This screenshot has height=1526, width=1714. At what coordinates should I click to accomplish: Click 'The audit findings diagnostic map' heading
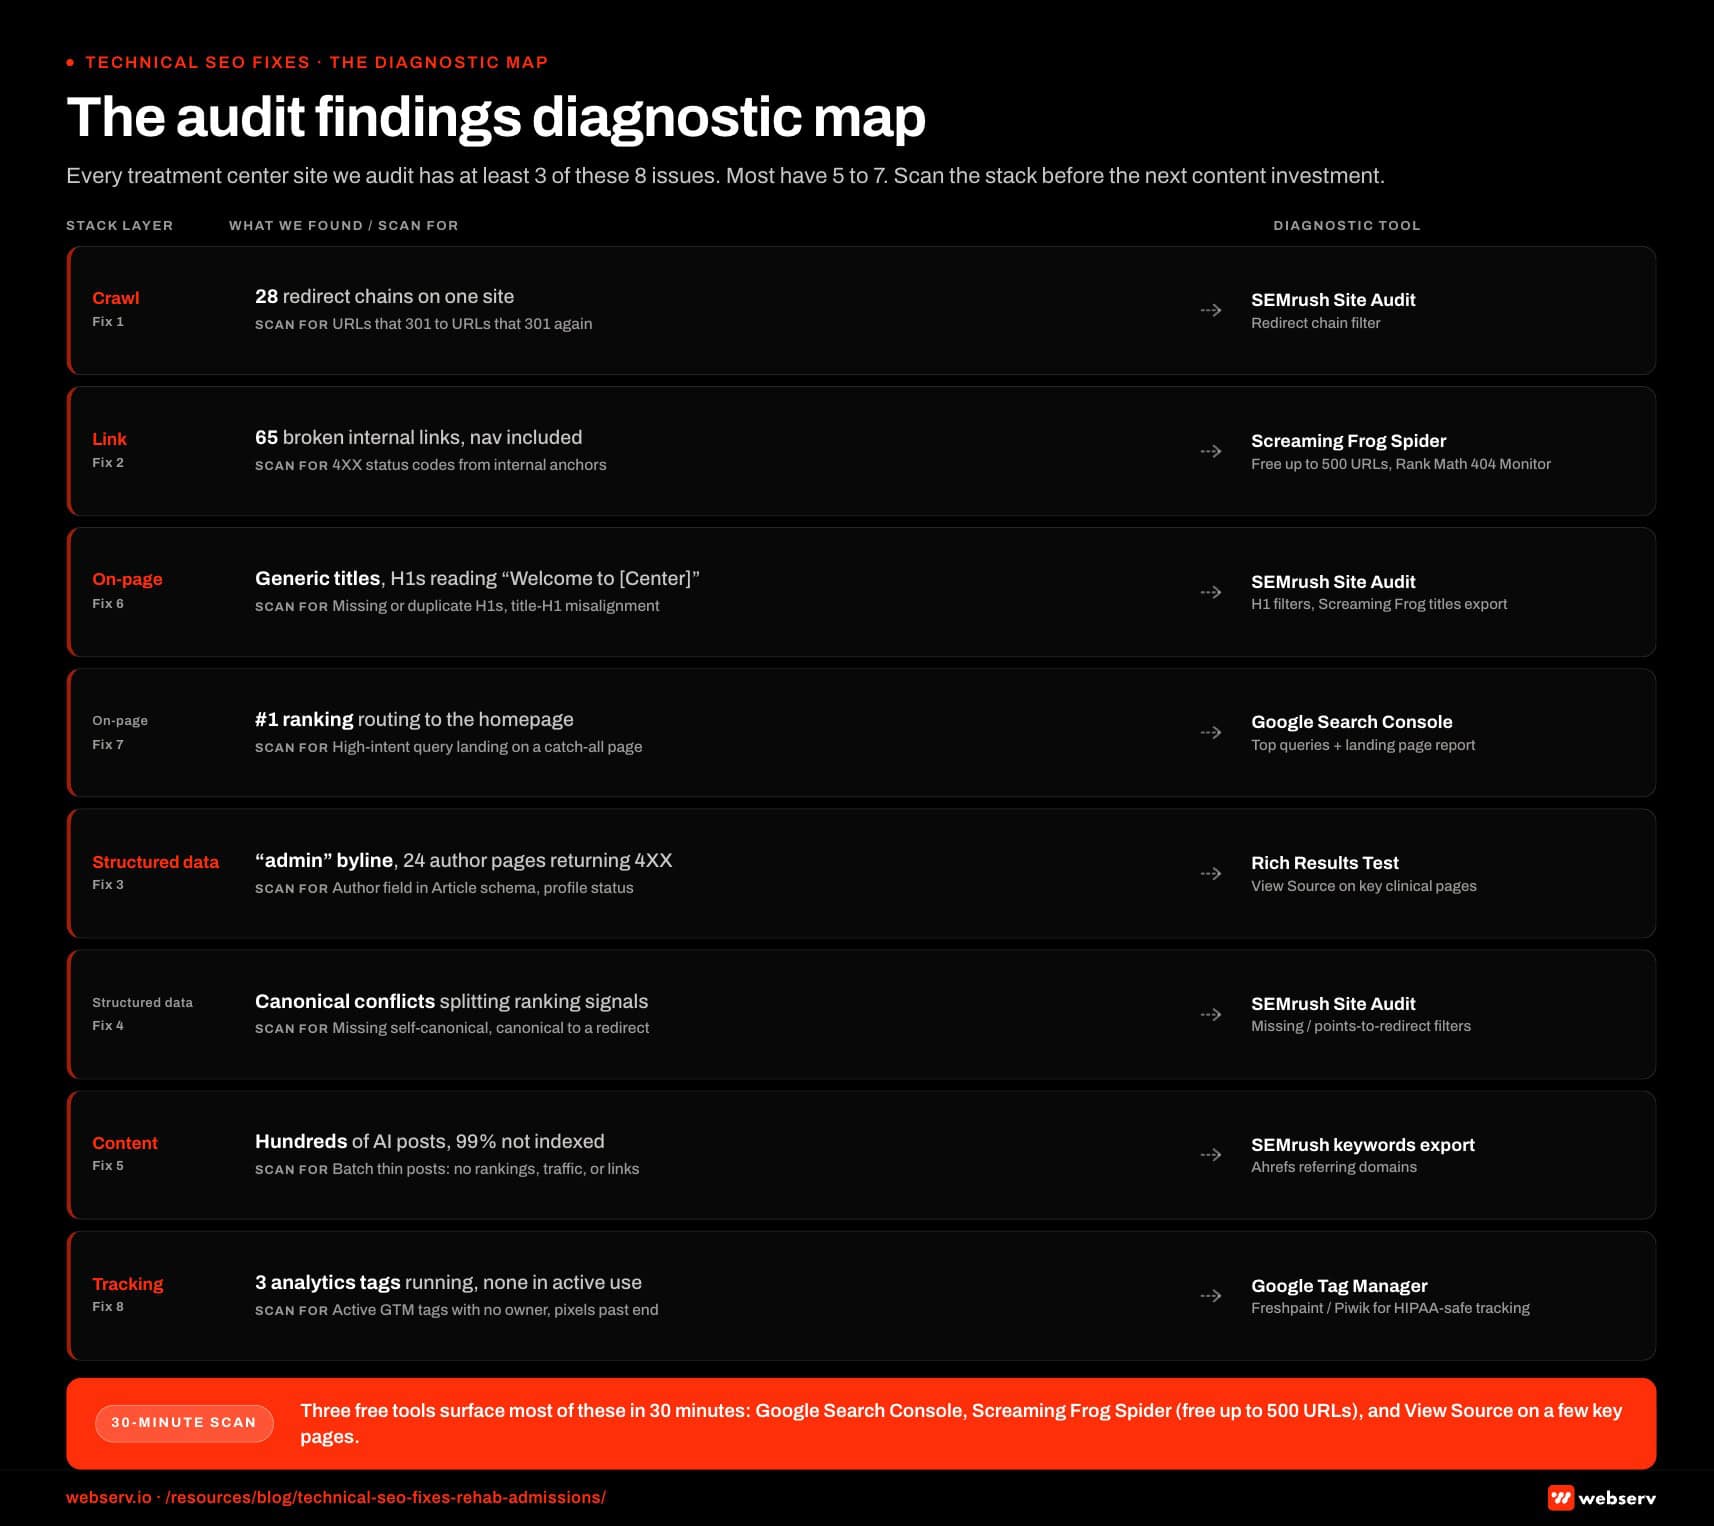tap(496, 117)
